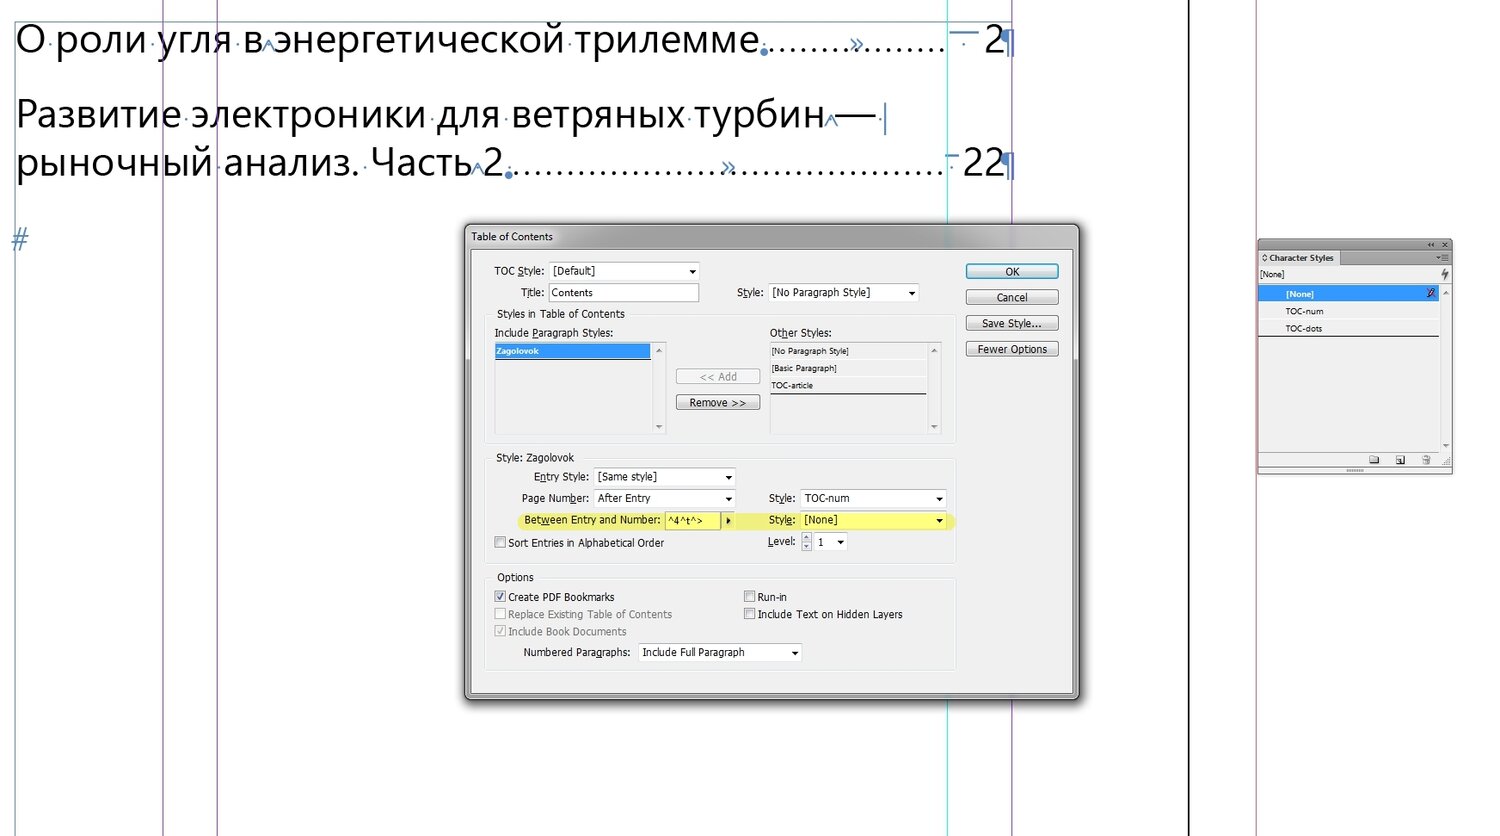The image size is (1500, 836).
Task: Open the TOC Style dropdown
Action: coord(624,271)
